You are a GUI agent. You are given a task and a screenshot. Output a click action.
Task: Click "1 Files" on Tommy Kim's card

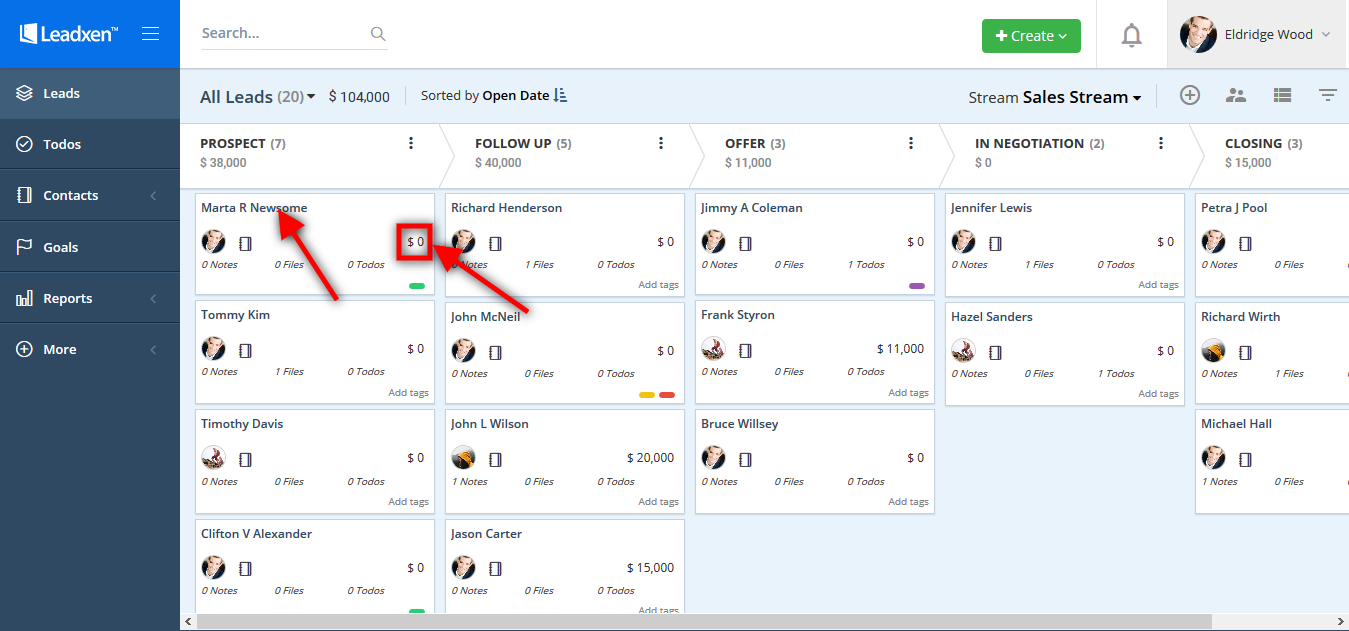point(289,372)
